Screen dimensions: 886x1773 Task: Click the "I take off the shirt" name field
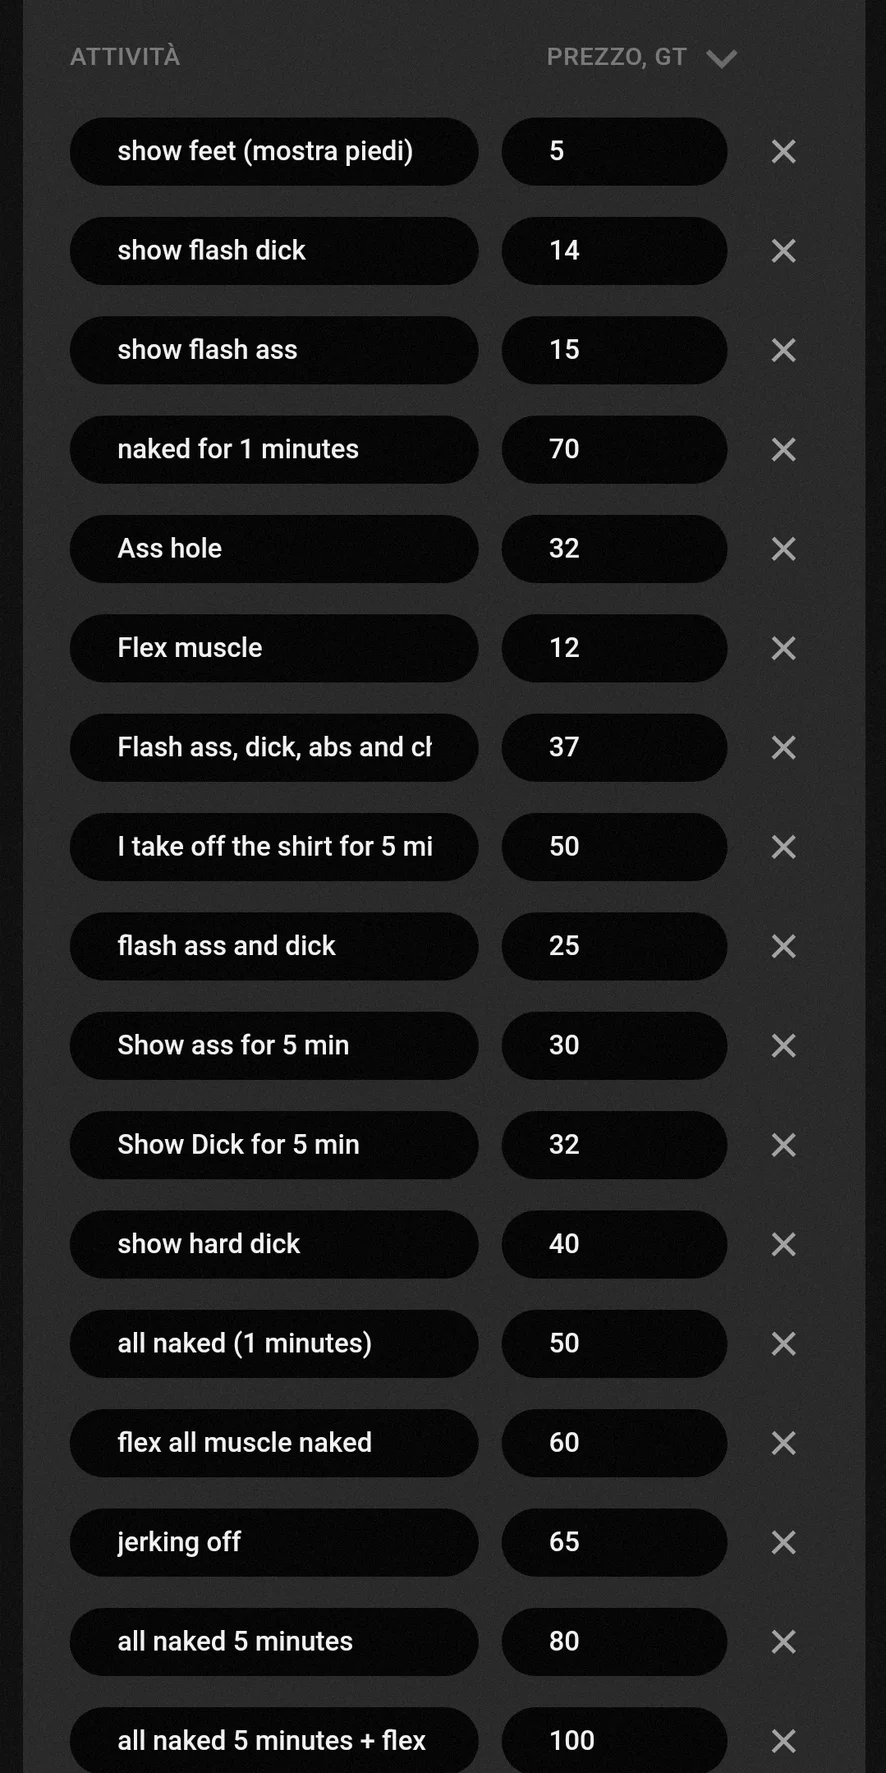pyautogui.click(x=273, y=847)
